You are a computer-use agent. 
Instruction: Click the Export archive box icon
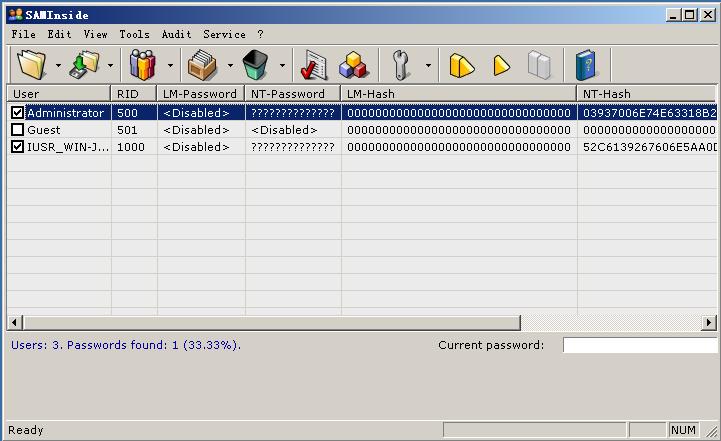[x=202, y=65]
